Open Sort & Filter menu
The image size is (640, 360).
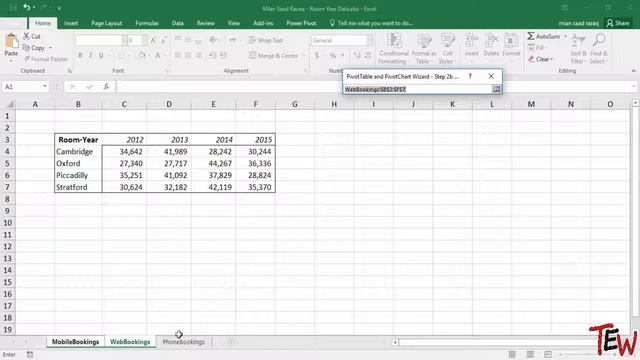click(578, 49)
